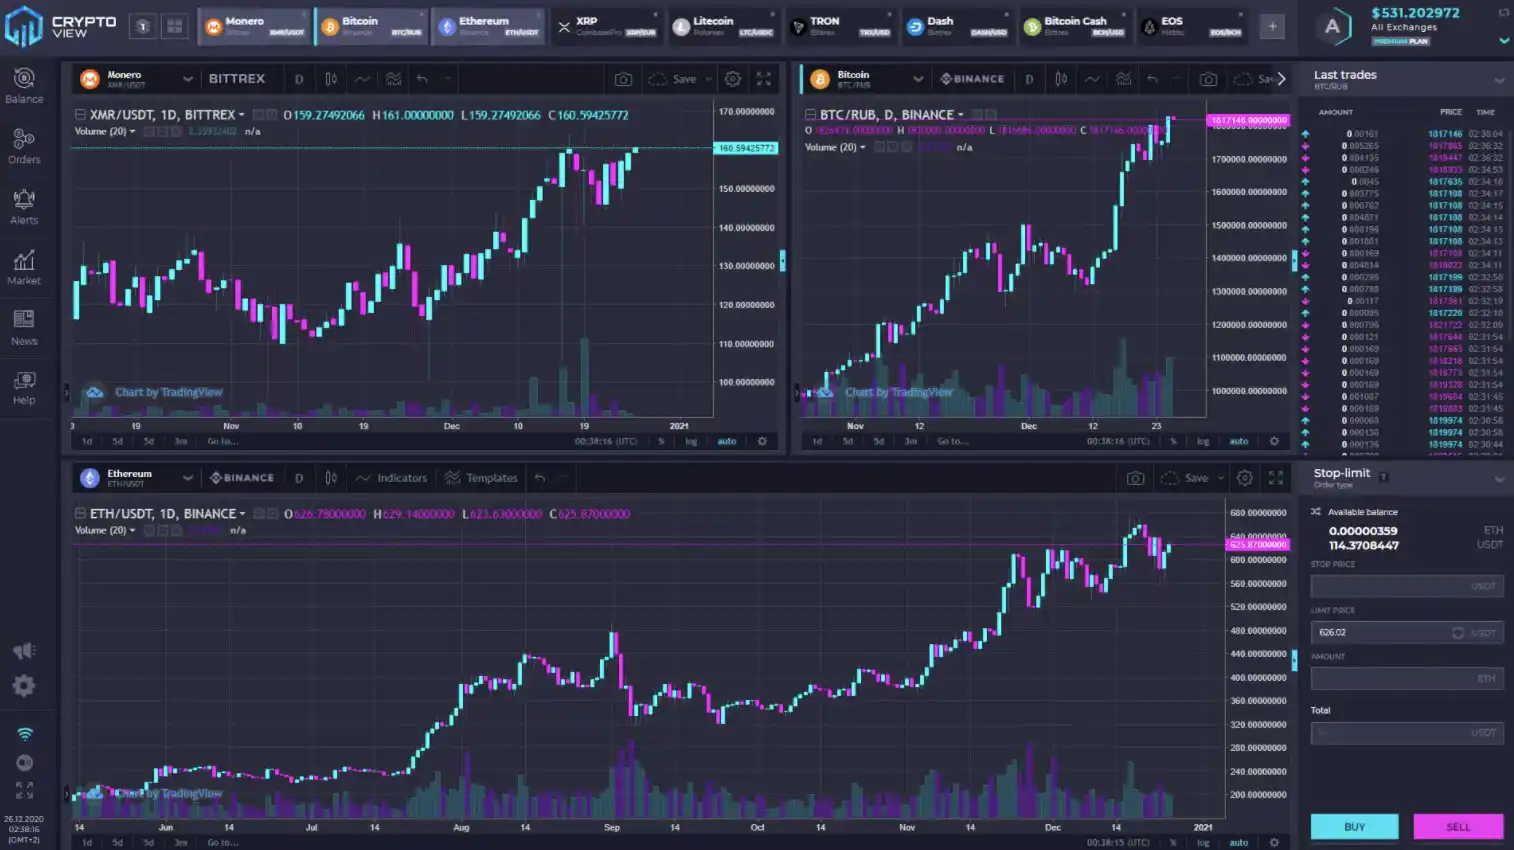Toggle log scale on Ethereum chart

click(1203, 842)
